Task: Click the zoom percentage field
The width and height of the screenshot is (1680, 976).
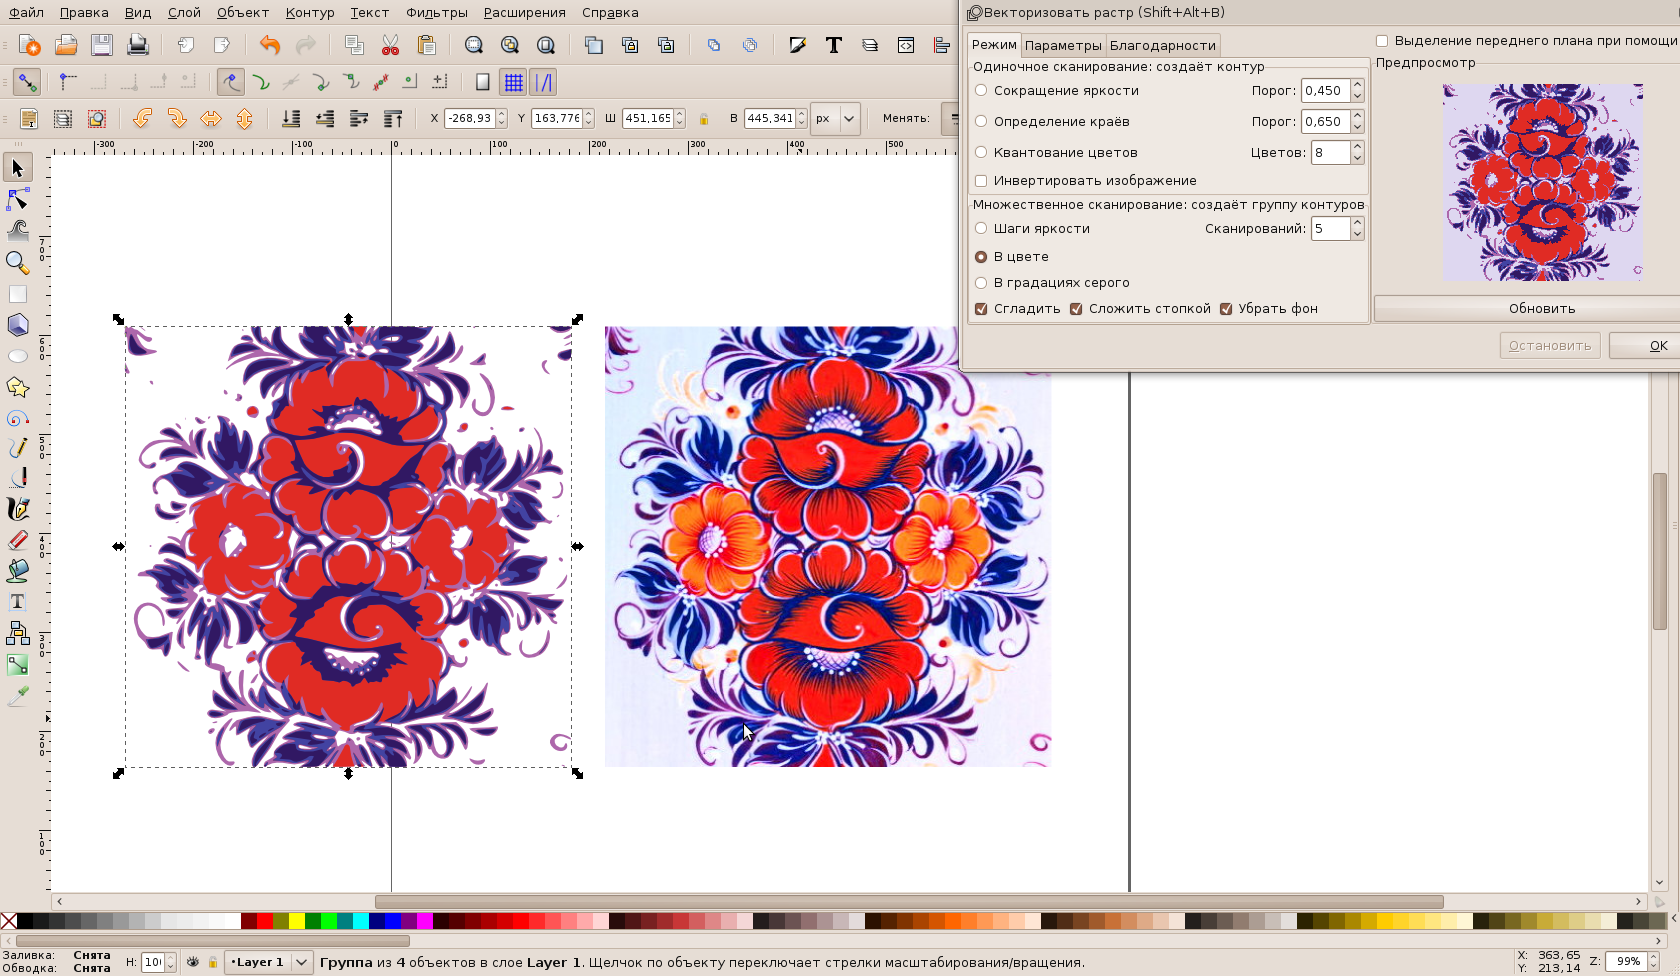Action: pyautogui.click(x=1628, y=962)
